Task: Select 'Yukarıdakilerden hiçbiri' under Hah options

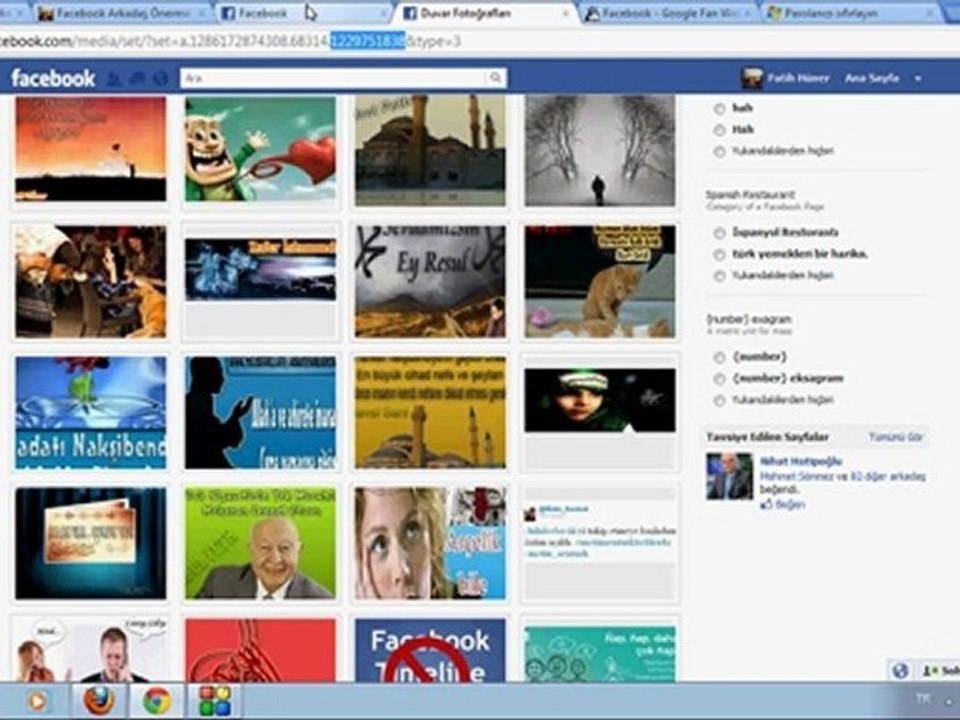Action: tap(719, 151)
